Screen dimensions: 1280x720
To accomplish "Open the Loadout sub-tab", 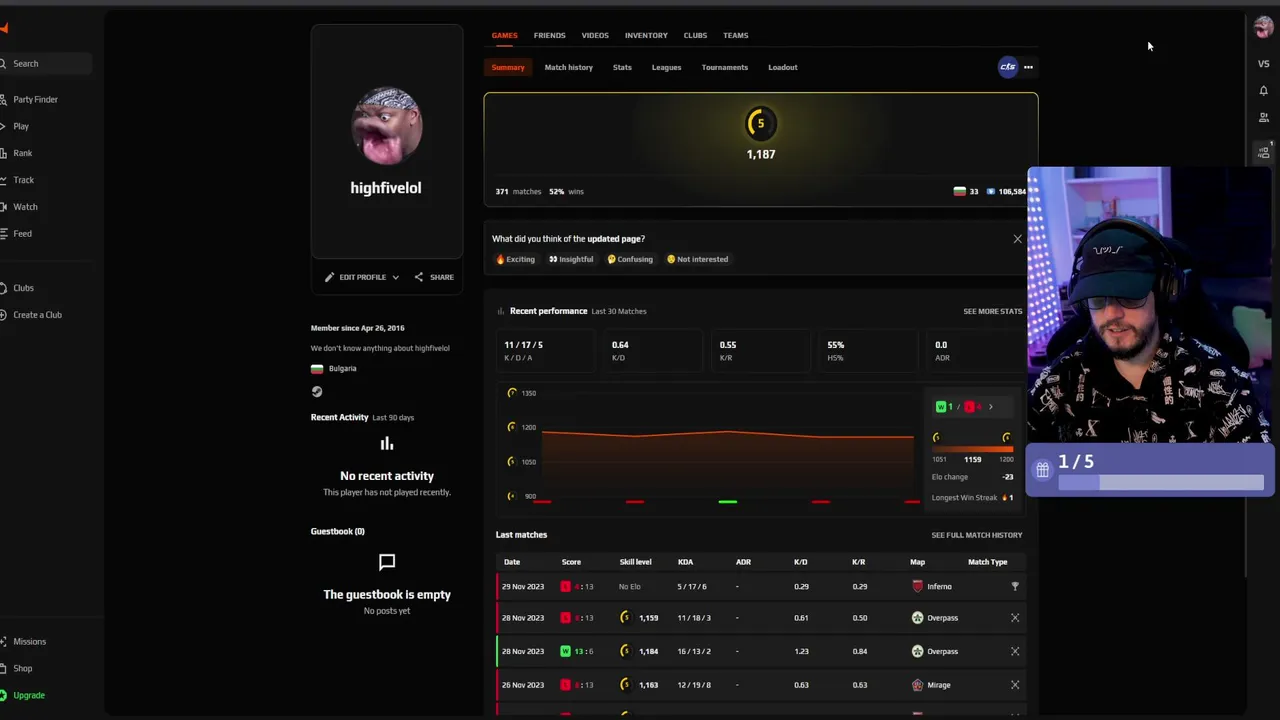I will click(x=782, y=68).
